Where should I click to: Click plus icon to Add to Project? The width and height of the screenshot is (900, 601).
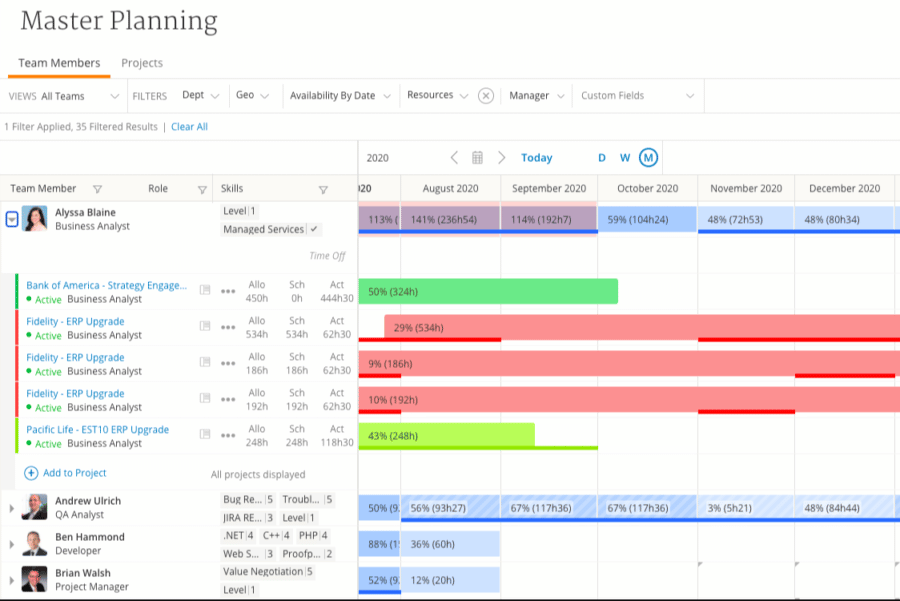click(31, 473)
